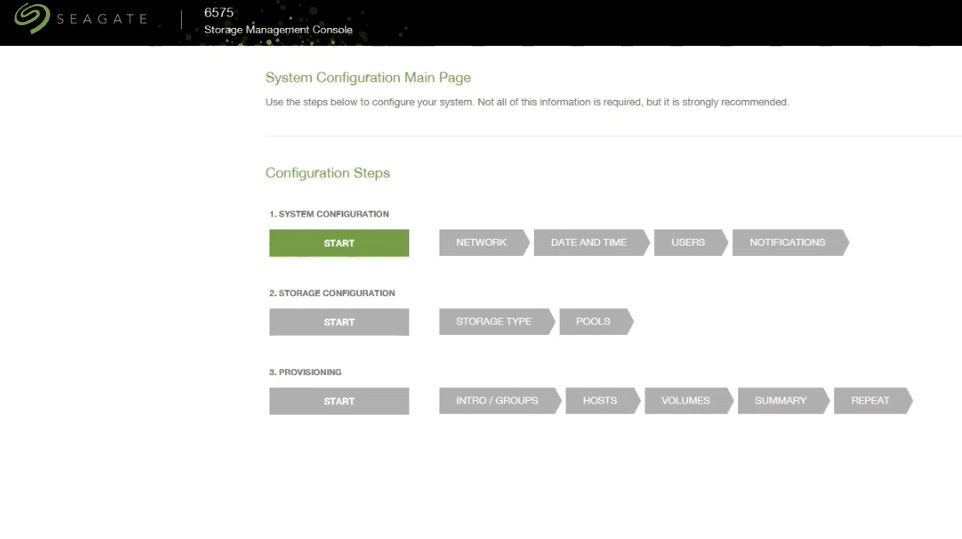Start the System Configuration step
Image resolution: width=962 pixels, height=539 pixels.
339,243
